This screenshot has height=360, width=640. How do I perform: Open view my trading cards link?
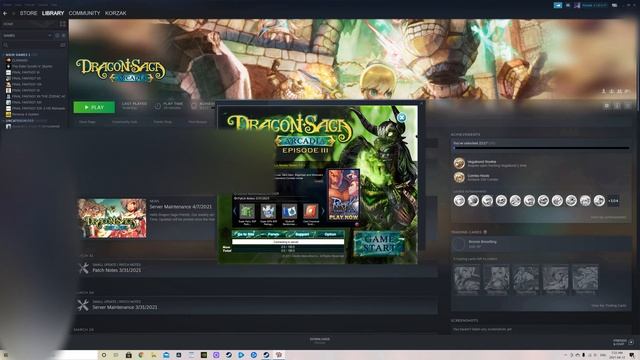pyautogui.click(x=609, y=305)
